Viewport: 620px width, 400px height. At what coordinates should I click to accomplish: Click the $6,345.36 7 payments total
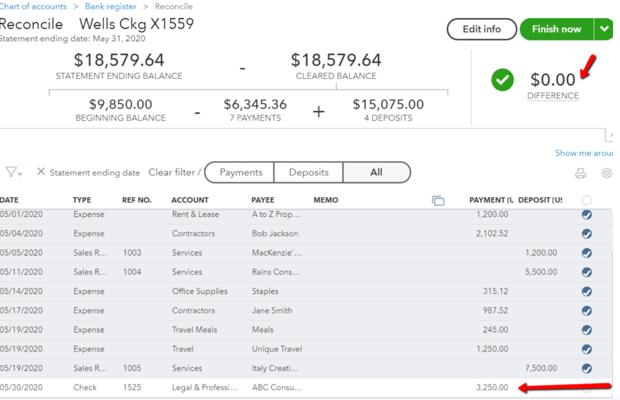255,109
